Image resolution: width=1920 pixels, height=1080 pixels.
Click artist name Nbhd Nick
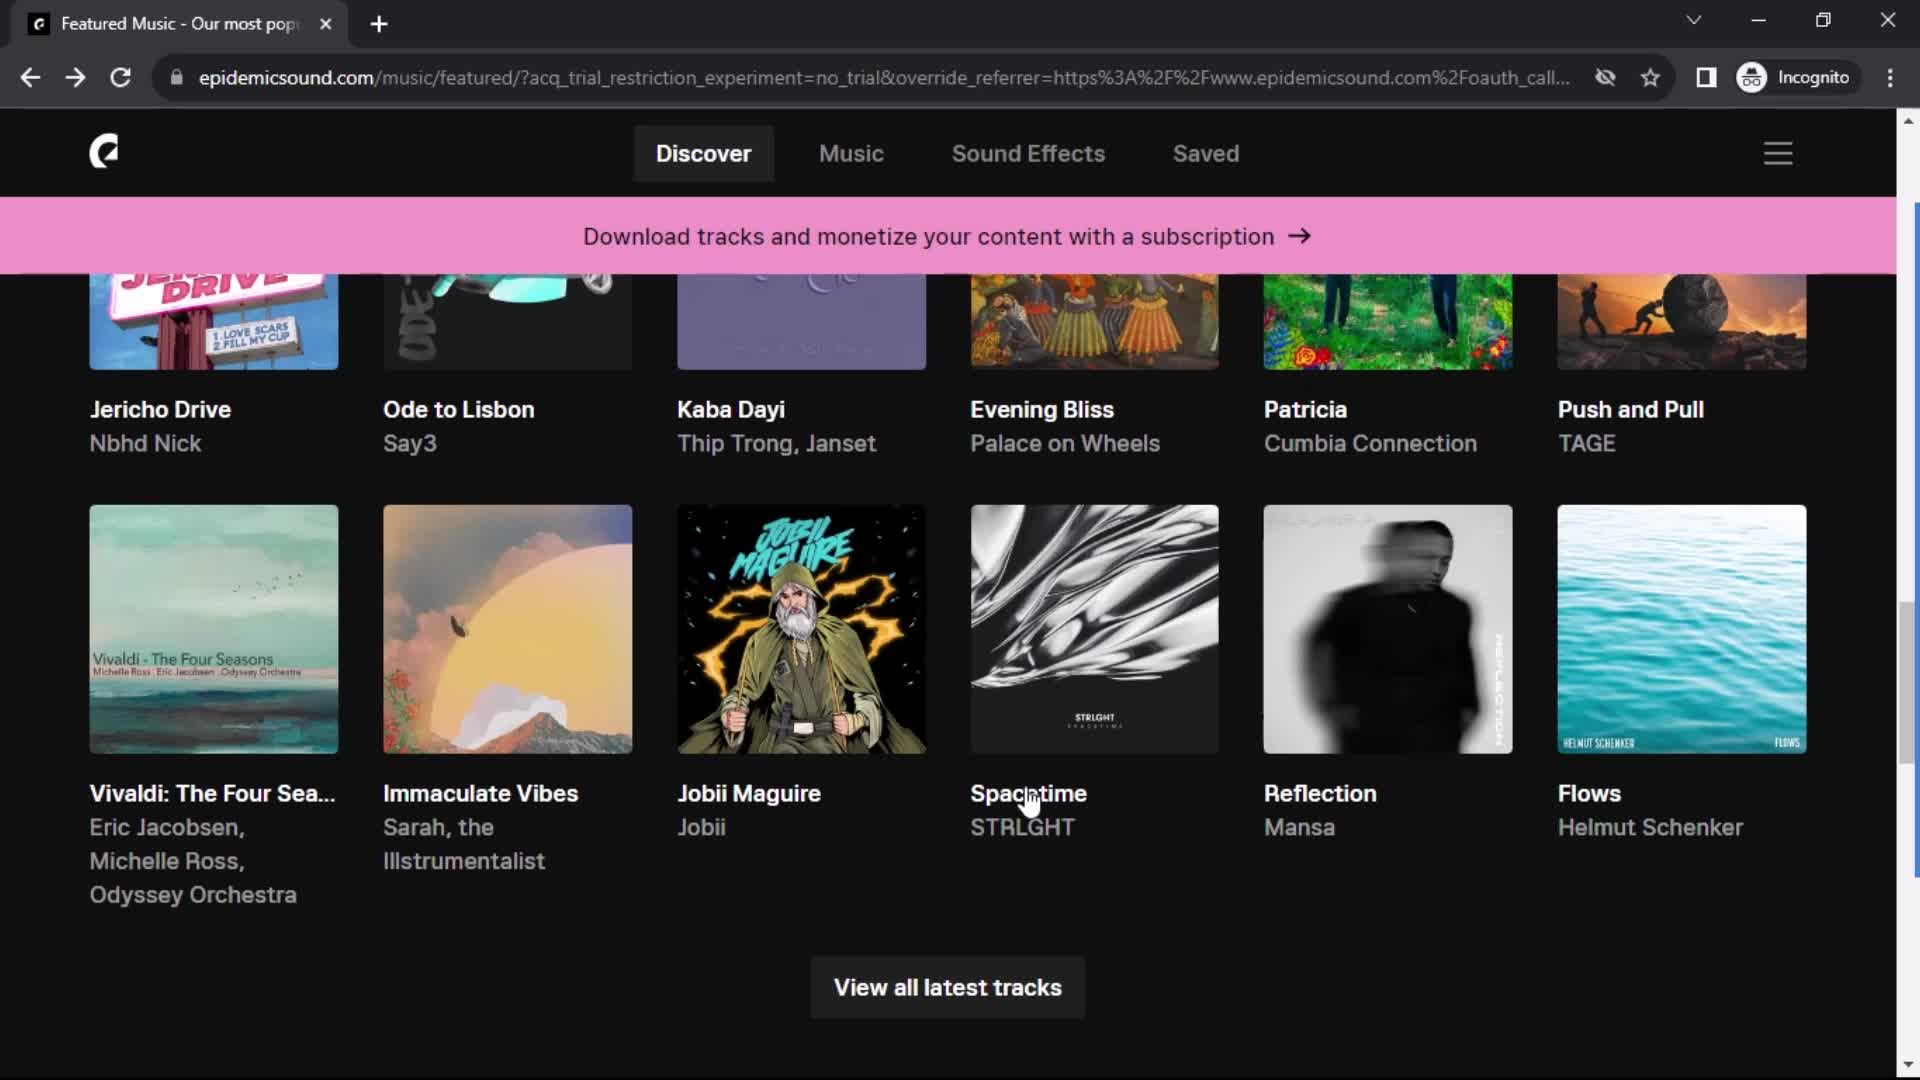point(145,444)
